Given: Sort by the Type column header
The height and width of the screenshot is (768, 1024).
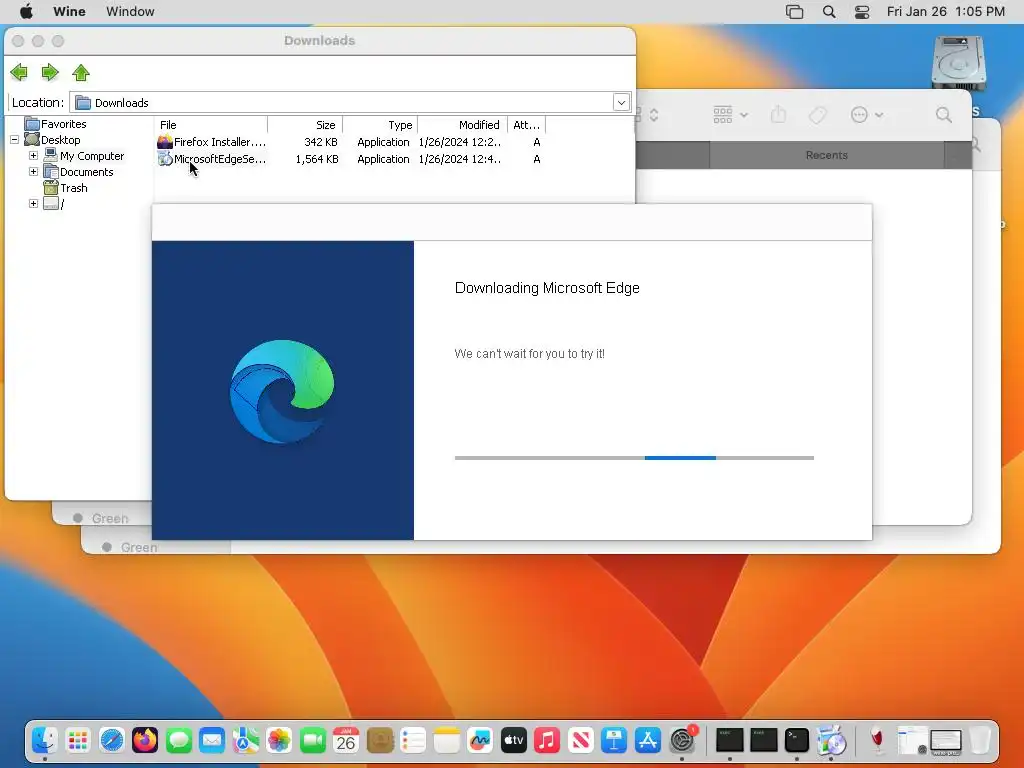Looking at the screenshot, I should tap(380, 125).
